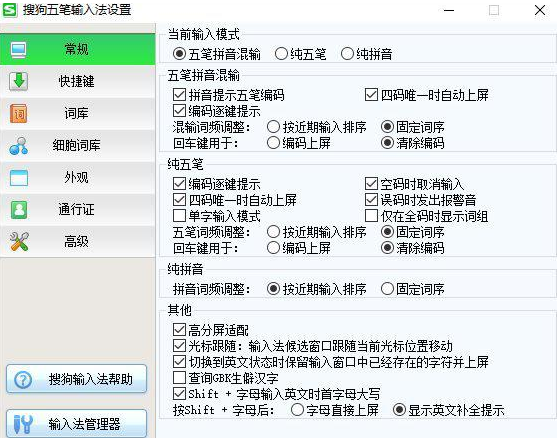The image size is (560, 448).
Task: Toggle 光标跟随 checkbox
Action: pyautogui.click(x=179, y=346)
